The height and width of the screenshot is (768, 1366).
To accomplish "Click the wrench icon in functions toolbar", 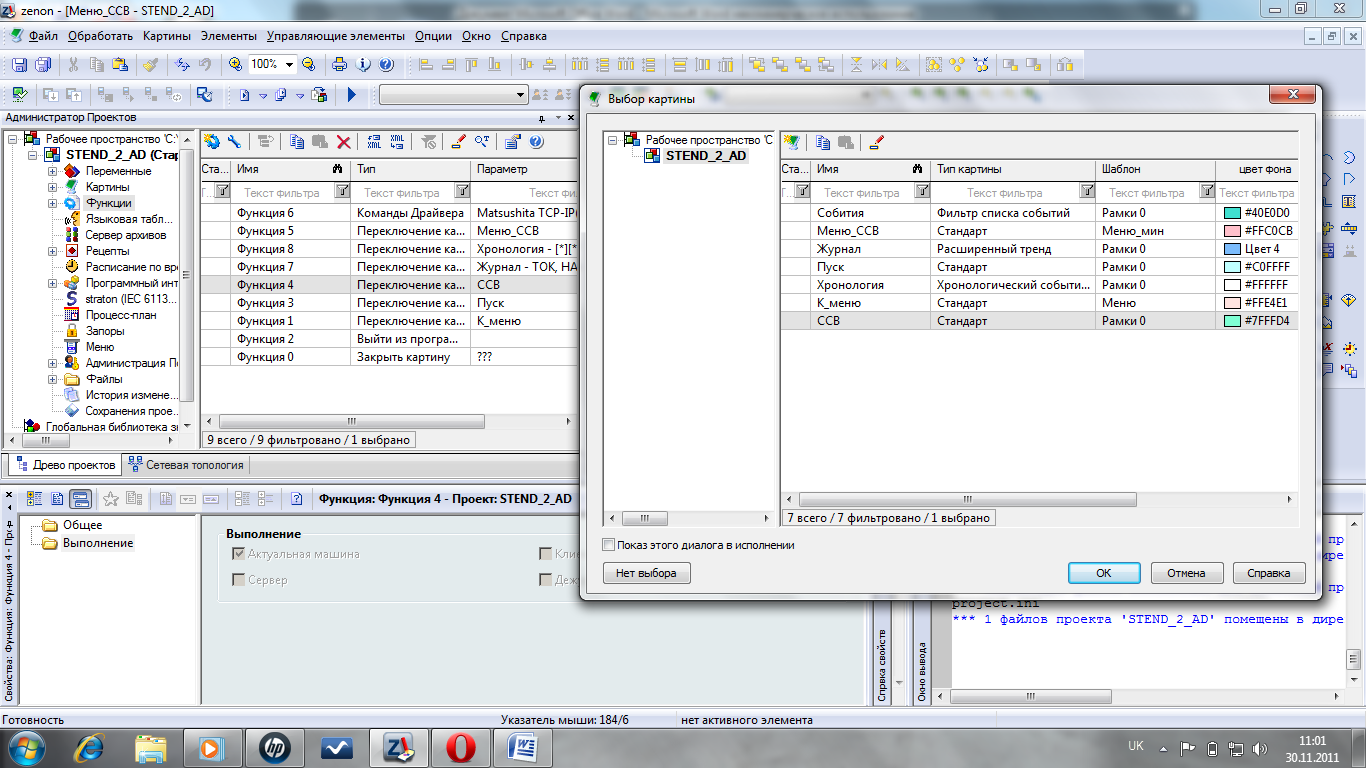I will point(234,142).
